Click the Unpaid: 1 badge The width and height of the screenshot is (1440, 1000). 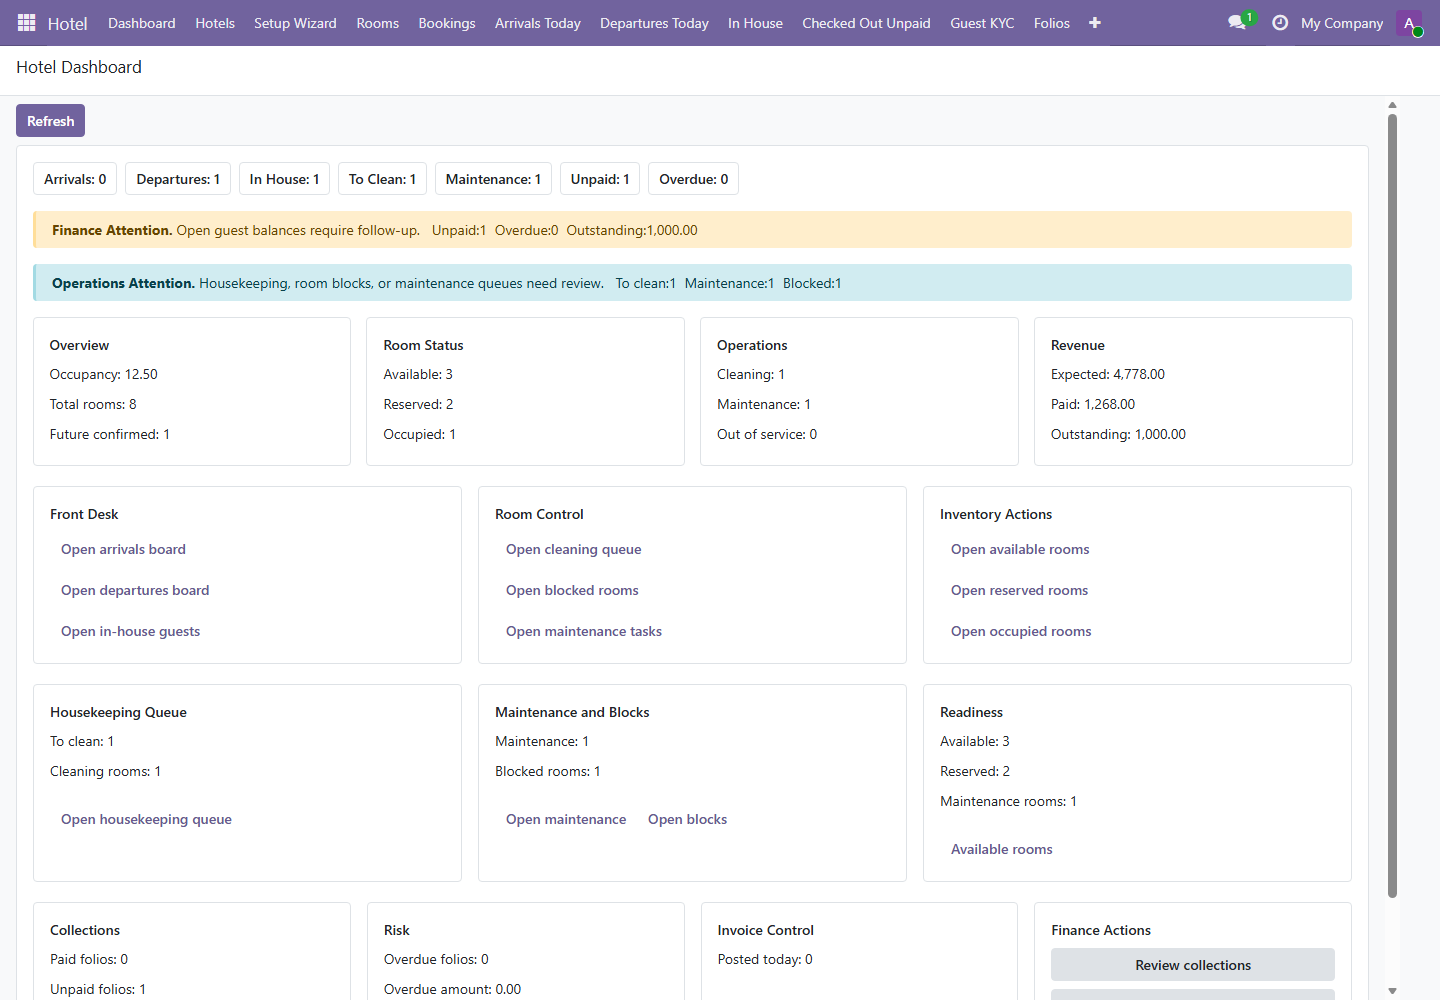[x=600, y=179]
